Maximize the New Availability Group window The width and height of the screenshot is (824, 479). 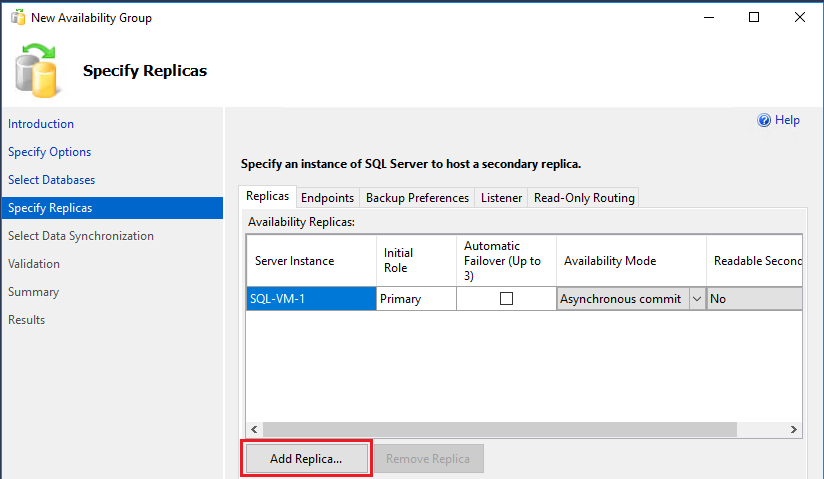[754, 17]
